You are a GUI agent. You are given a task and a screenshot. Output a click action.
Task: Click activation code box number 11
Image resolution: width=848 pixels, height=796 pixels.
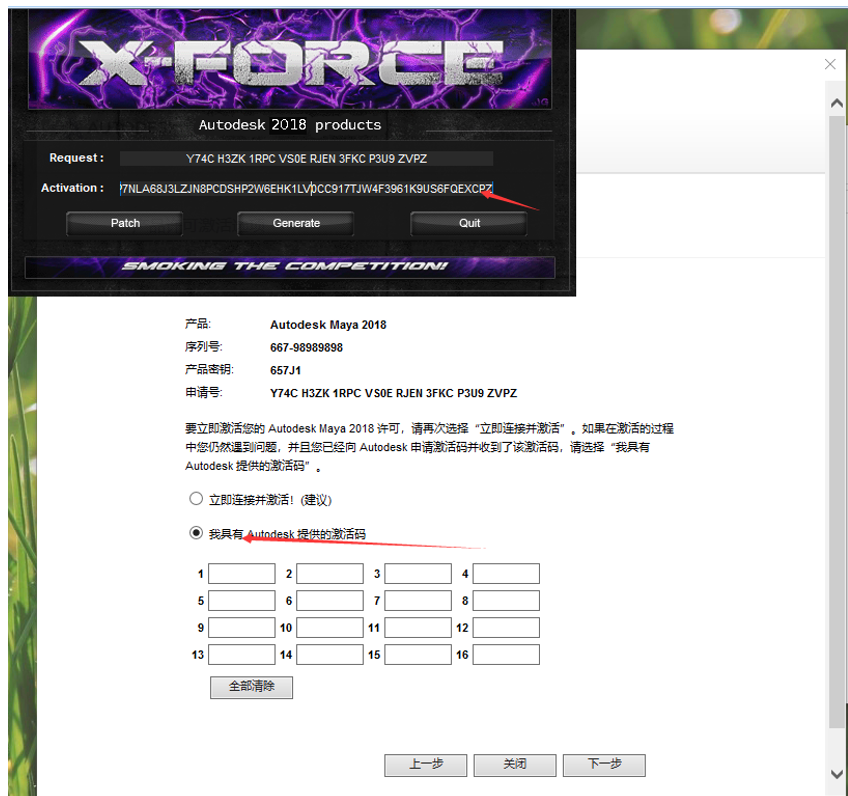coord(418,628)
